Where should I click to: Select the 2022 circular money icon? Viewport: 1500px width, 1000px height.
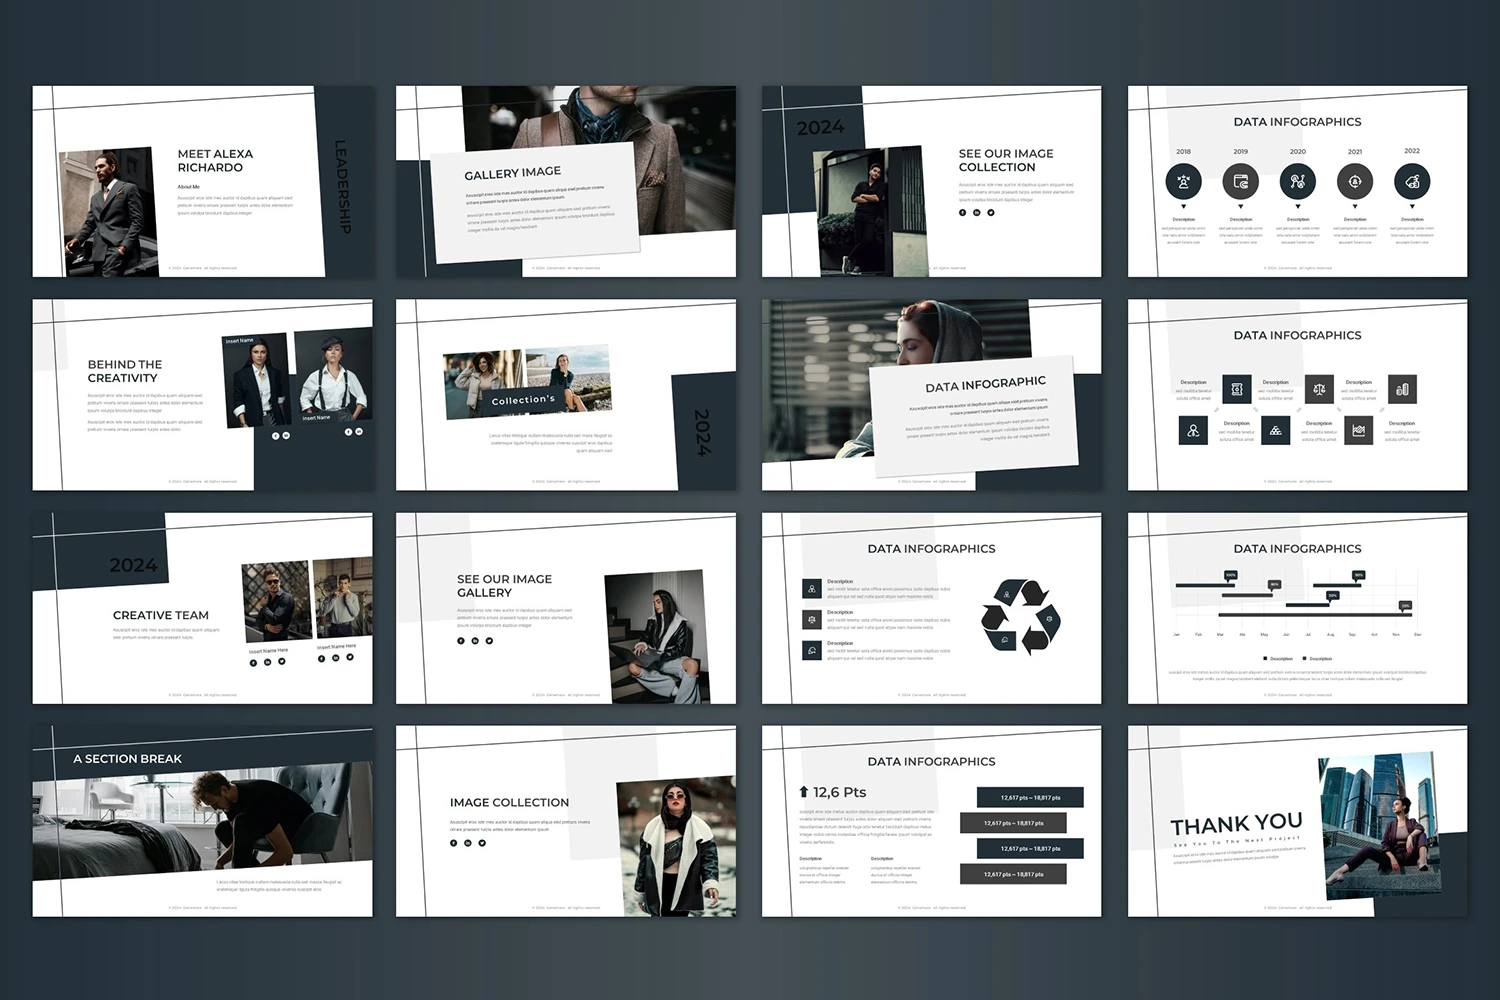coord(1412,182)
